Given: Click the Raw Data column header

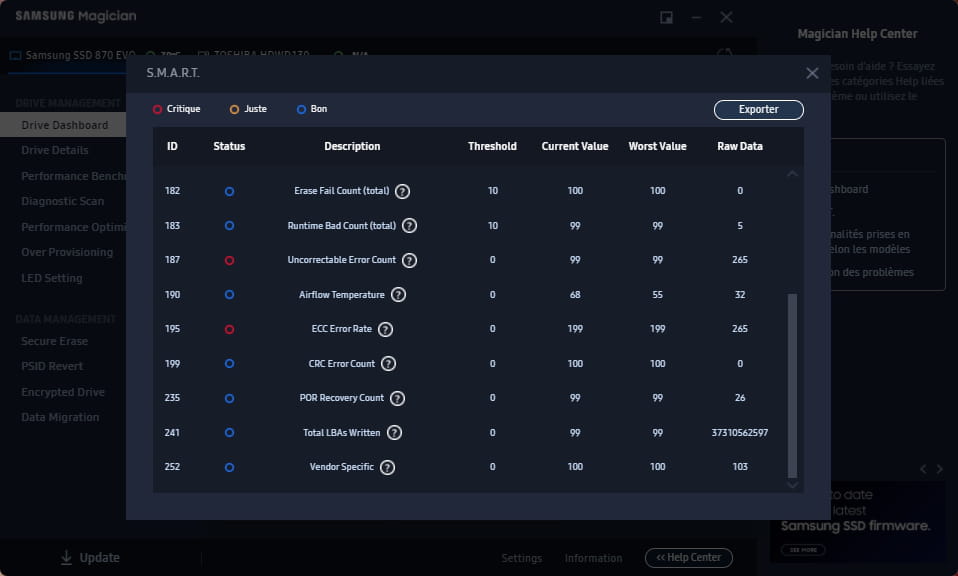Looking at the screenshot, I should (x=740, y=147).
